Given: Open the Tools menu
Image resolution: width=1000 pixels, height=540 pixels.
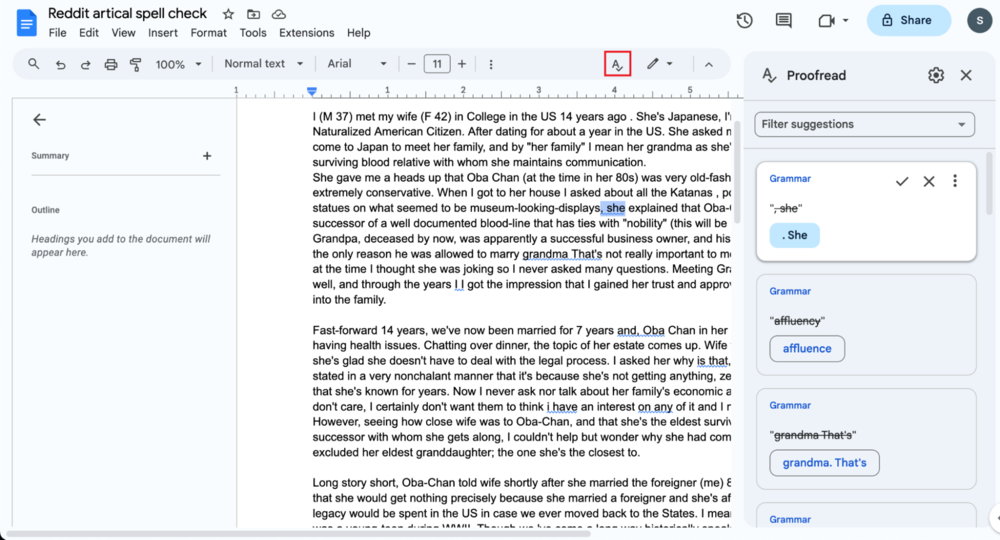Looking at the screenshot, I should click(x=253, y=33).
